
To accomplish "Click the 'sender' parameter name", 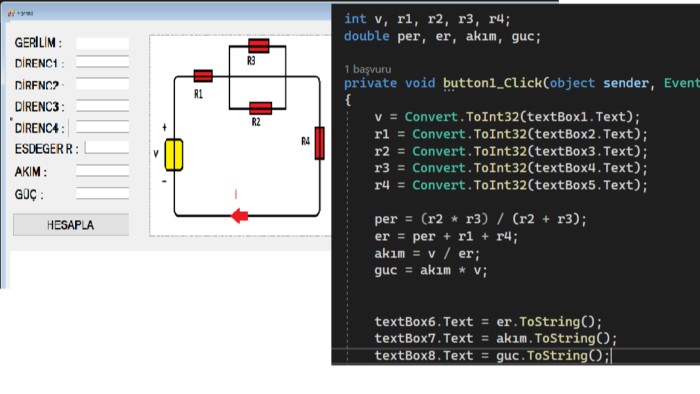I will coord(625,83).
